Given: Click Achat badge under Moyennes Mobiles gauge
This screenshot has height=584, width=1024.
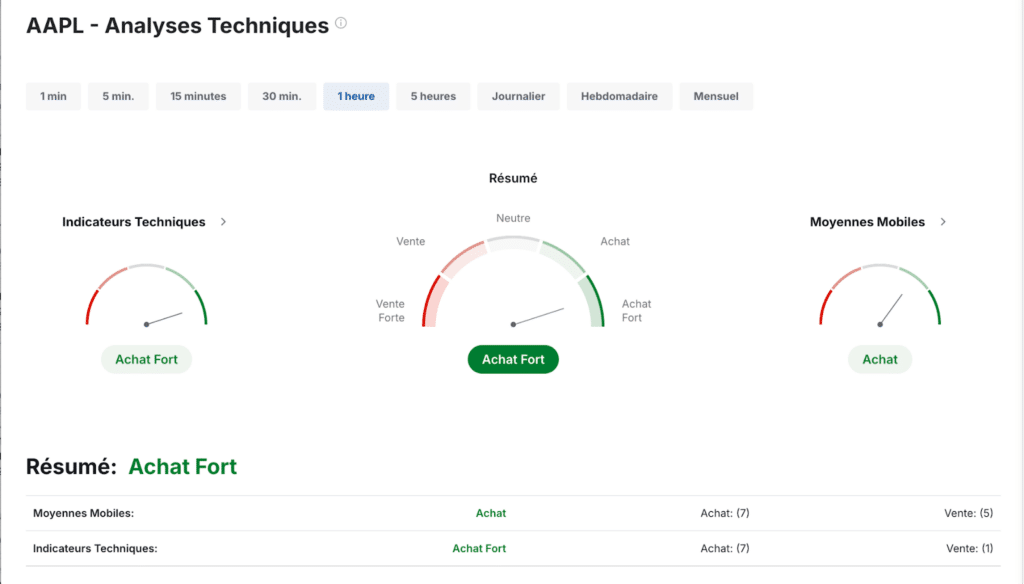Looking at the screenshot, I should point(880,359).
